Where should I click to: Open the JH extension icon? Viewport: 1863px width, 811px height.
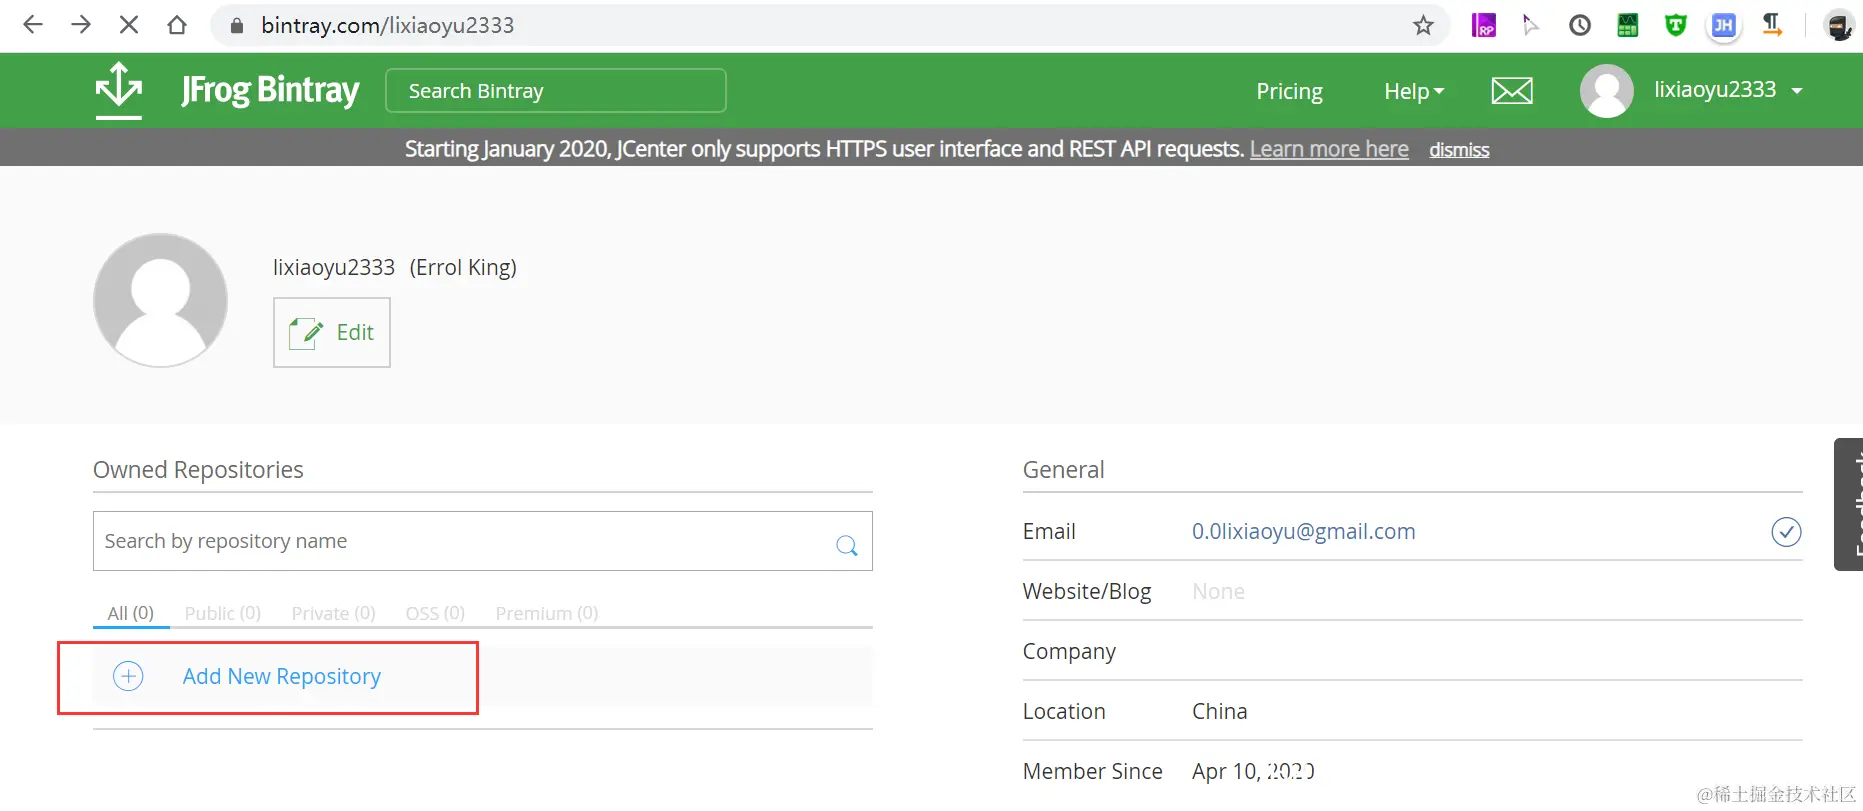[x=1724, y=25]
